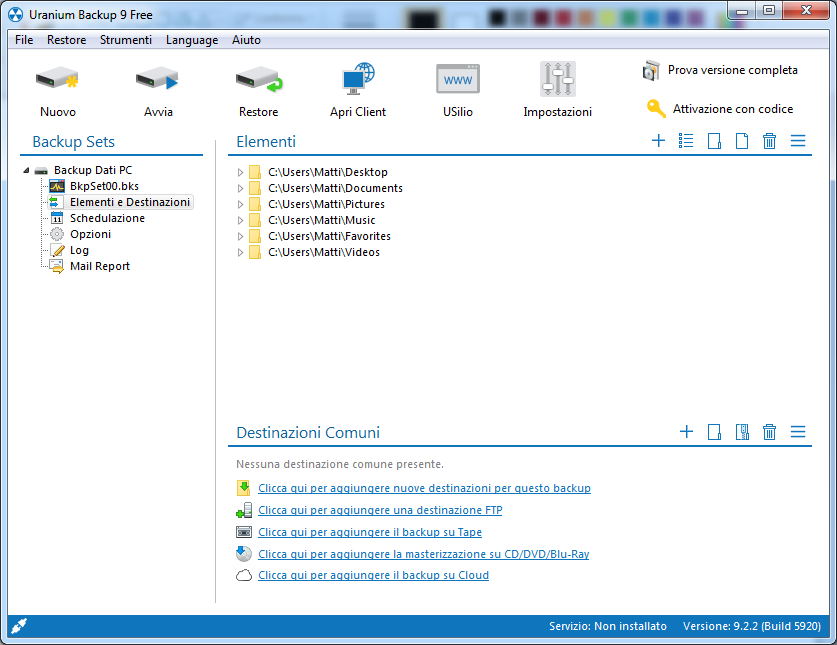Click Servizio: Non installato status text

pyautogui.click(x=607, y=626)
